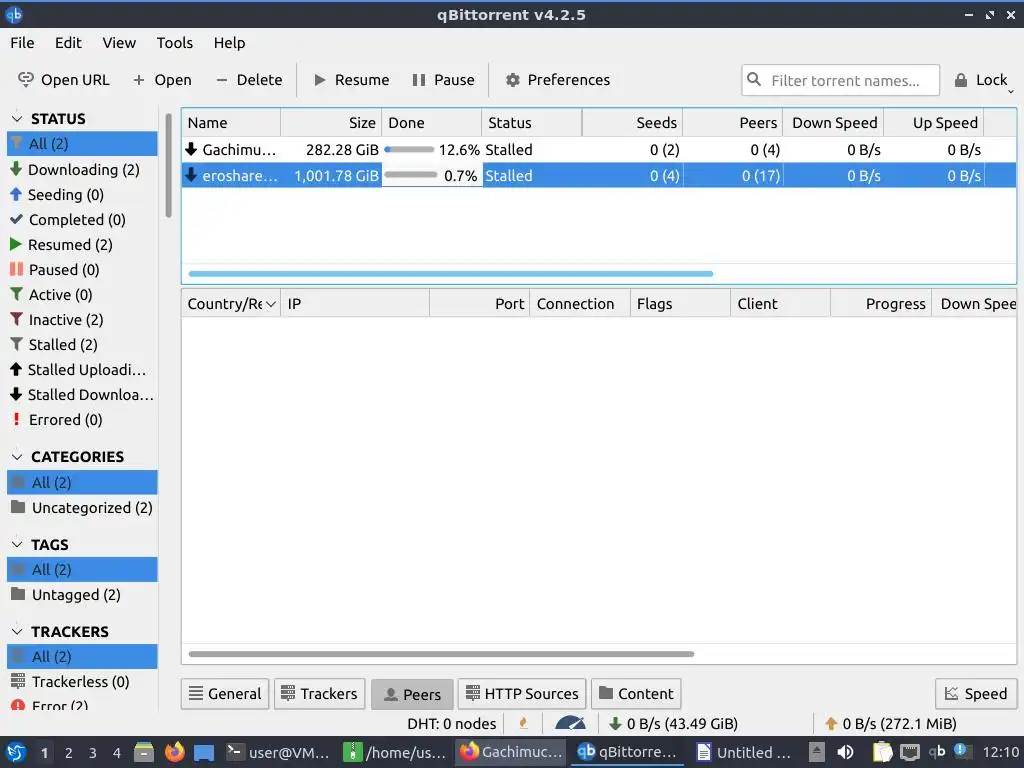Click the Country/Region column sort arrow
This screenshot has width=1024, height=768.
click(x=270, y=304)
